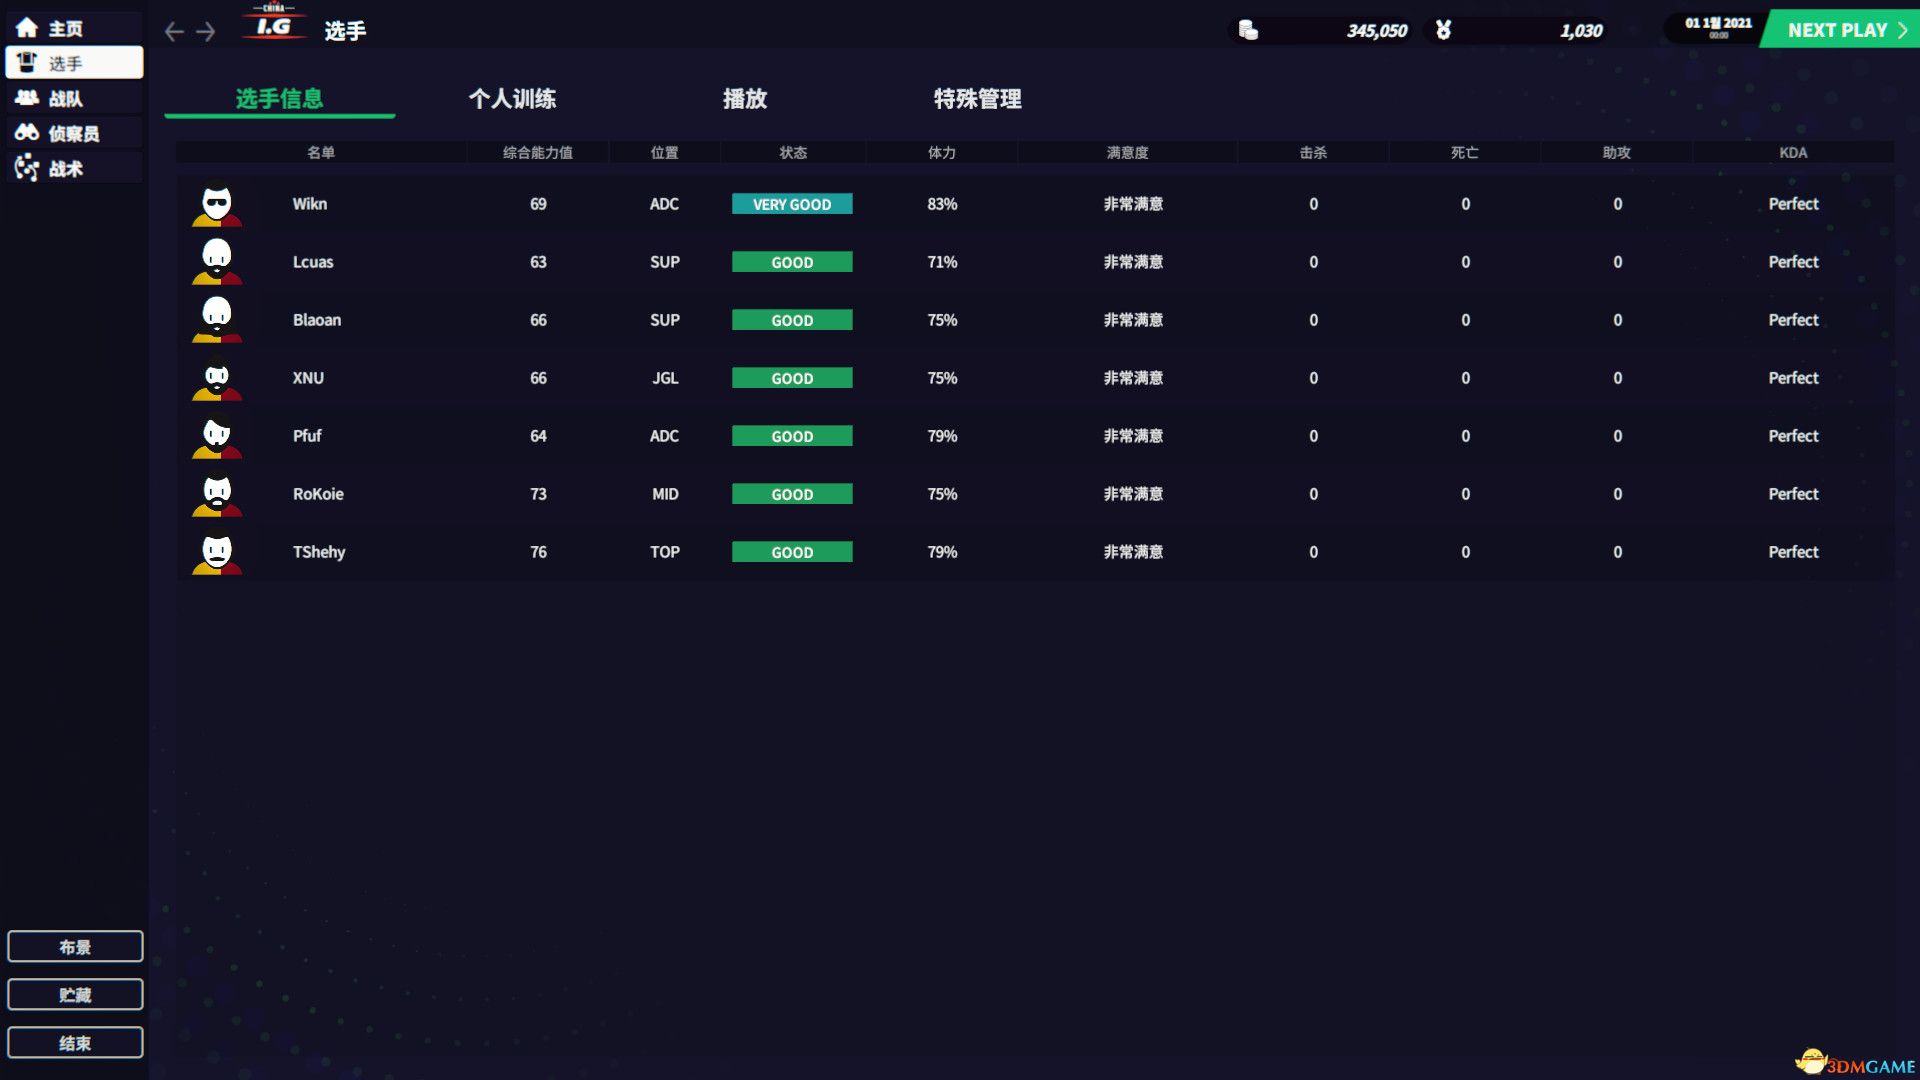Click the I.G team logo
Screen dimensions: 1920x1080
[273, 24]
